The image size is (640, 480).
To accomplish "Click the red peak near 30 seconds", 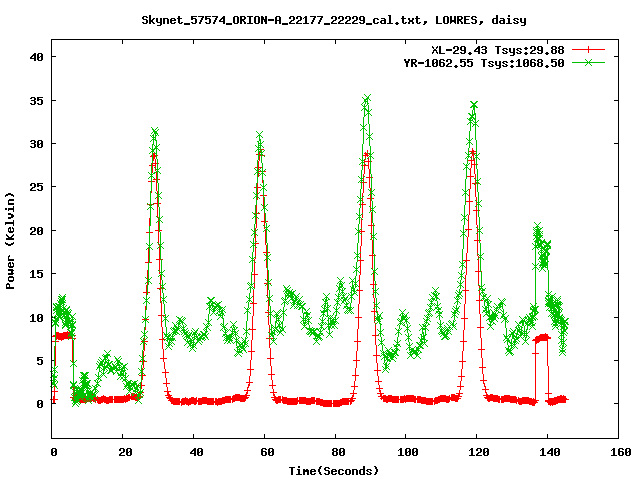I will 154,155.
